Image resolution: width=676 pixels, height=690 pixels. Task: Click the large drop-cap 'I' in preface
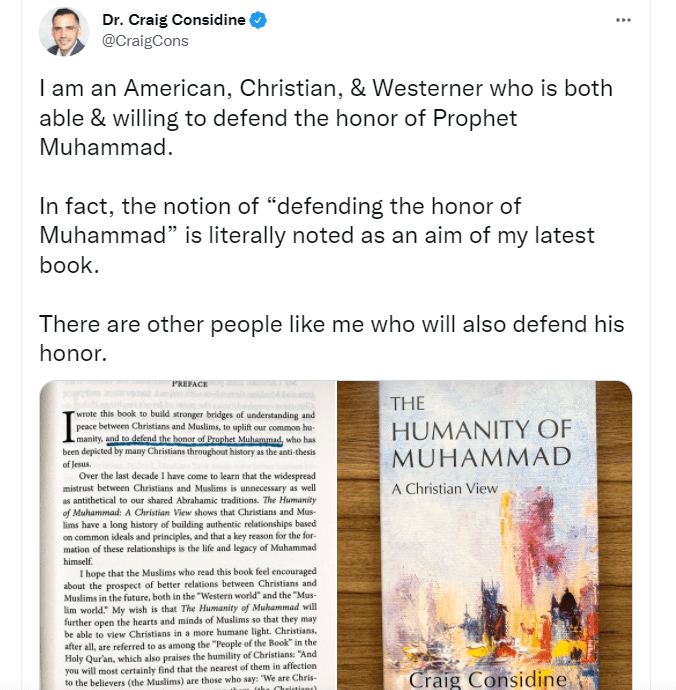tap(69, 426)
